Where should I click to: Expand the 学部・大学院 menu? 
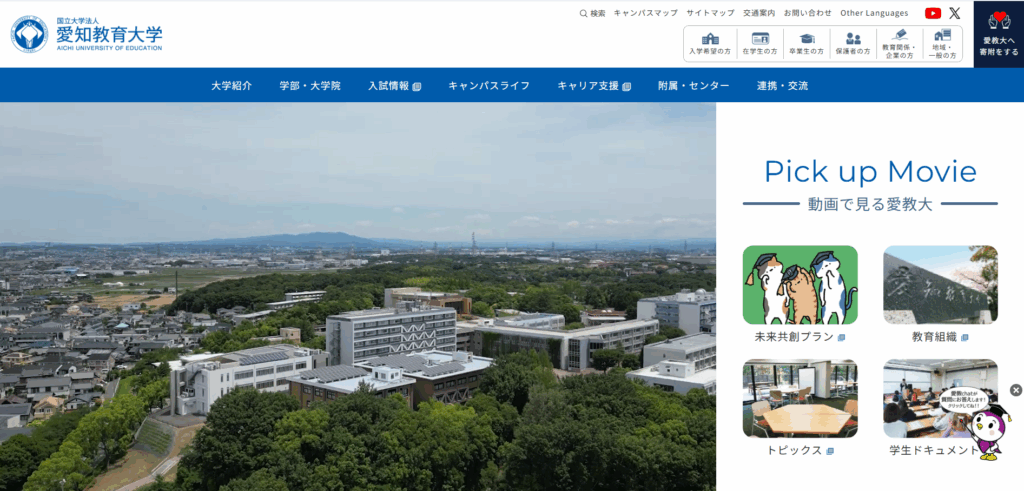[310, 86]
